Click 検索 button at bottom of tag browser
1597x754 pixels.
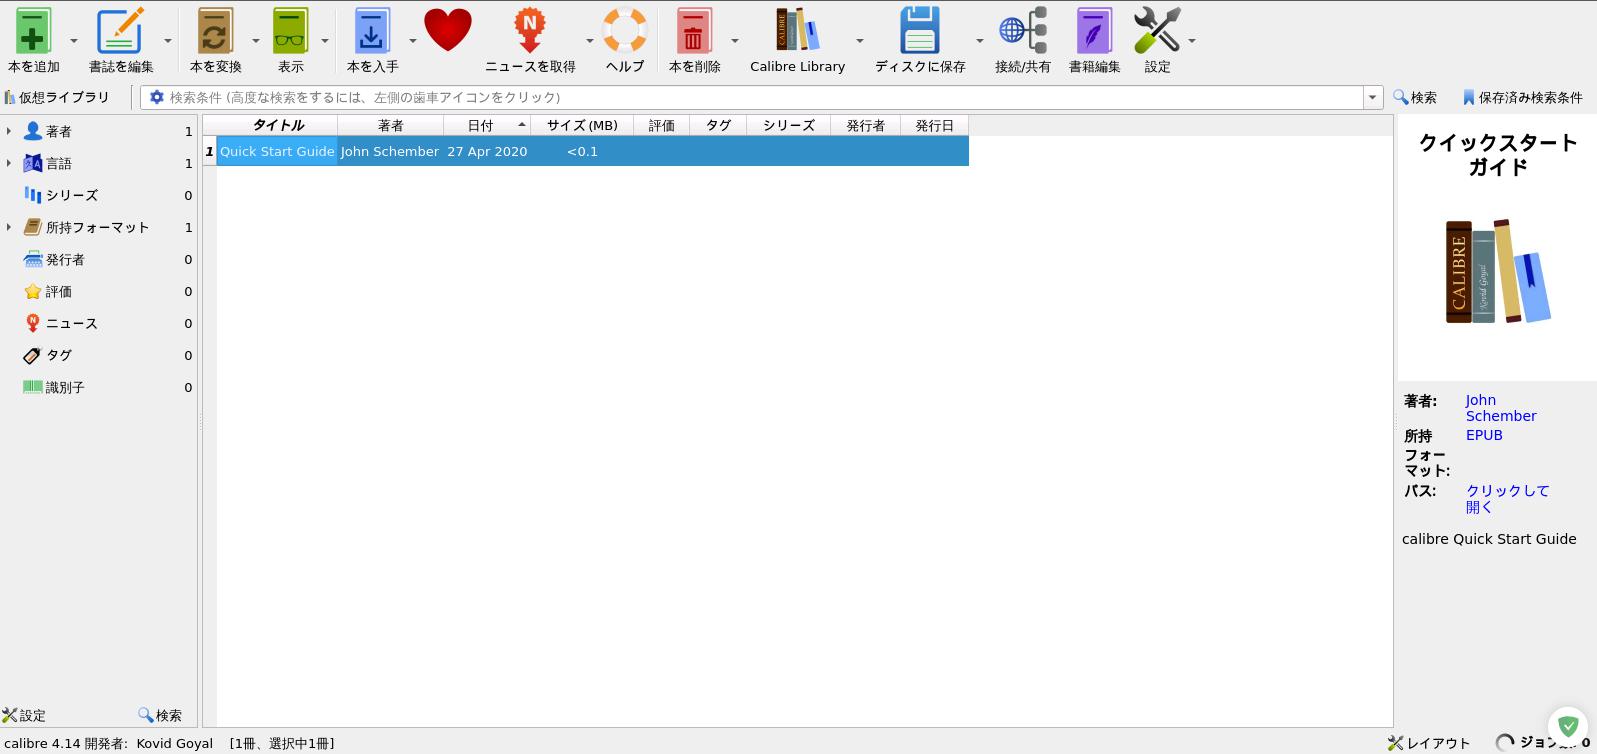pyautogui.click(x=160, y=715)
